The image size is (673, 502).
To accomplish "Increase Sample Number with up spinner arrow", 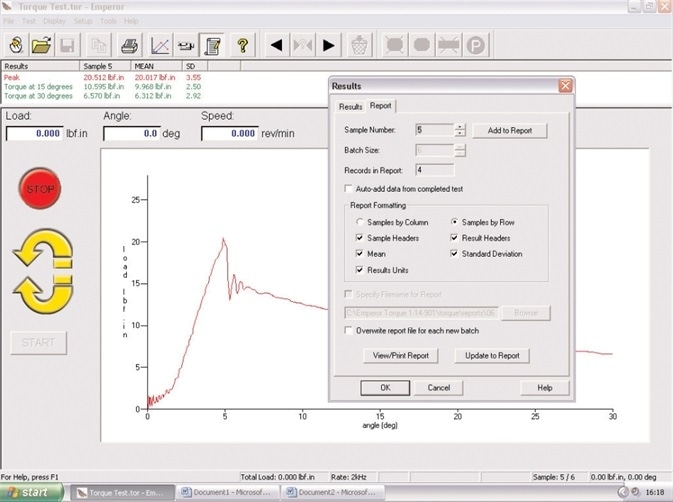I will 460,127.
